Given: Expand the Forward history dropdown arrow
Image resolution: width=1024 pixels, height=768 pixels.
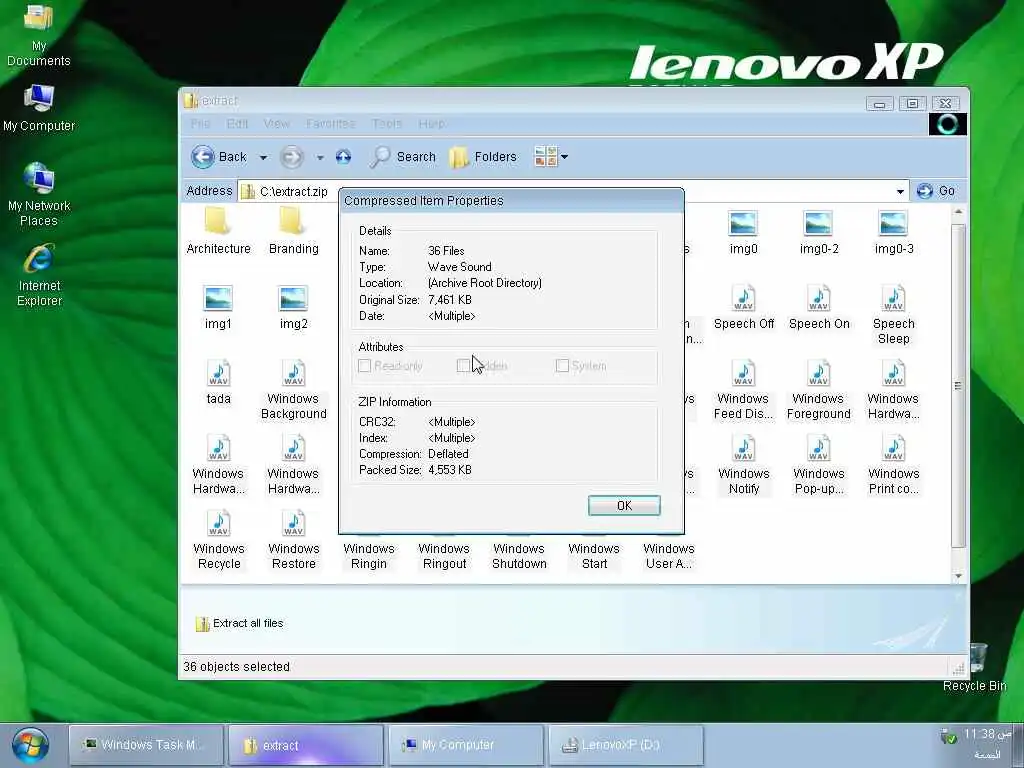Looking at the screenshot, I should [320, 157].
